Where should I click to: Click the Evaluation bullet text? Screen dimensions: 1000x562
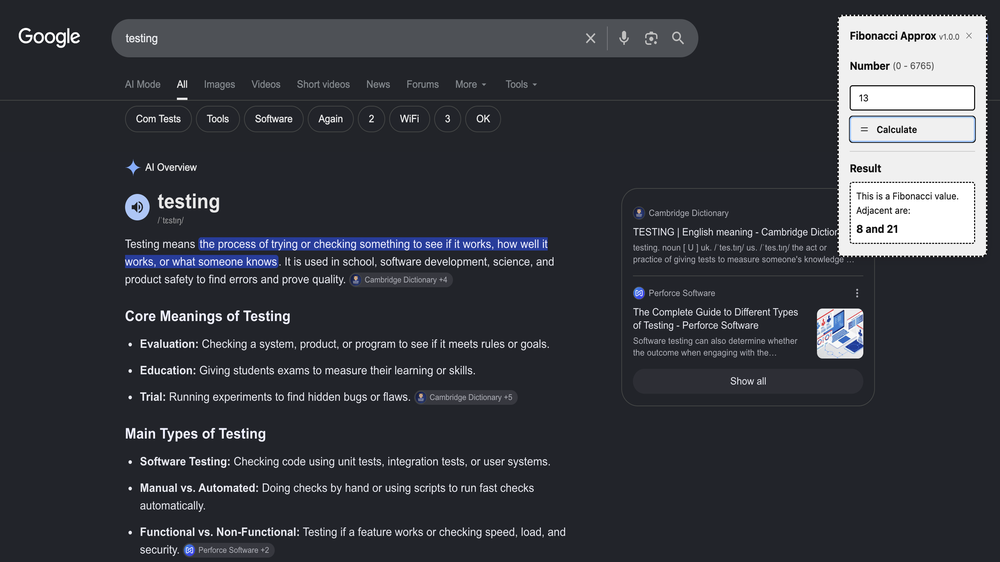[344, 344]
